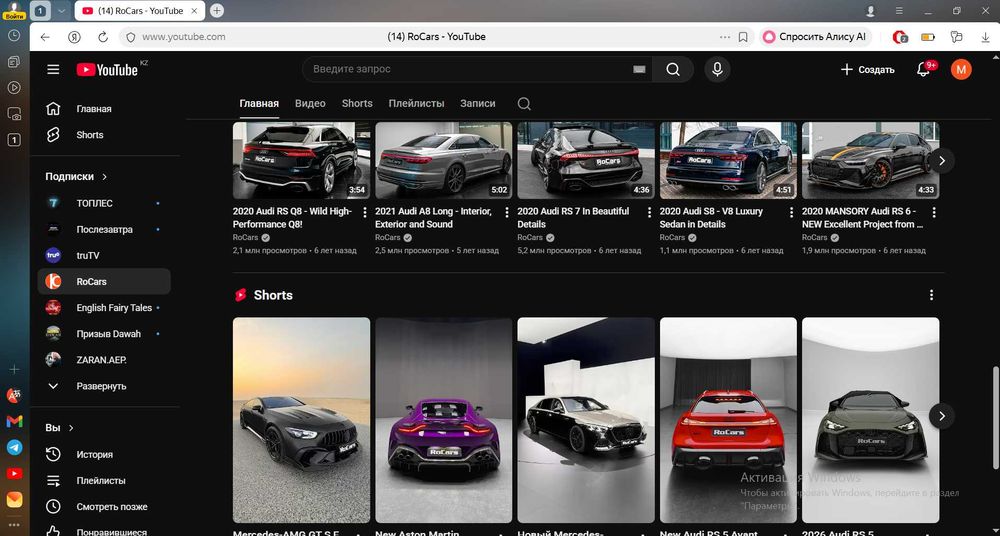Switch to the Плейлисты channel tab

click(x=416, y=103)
